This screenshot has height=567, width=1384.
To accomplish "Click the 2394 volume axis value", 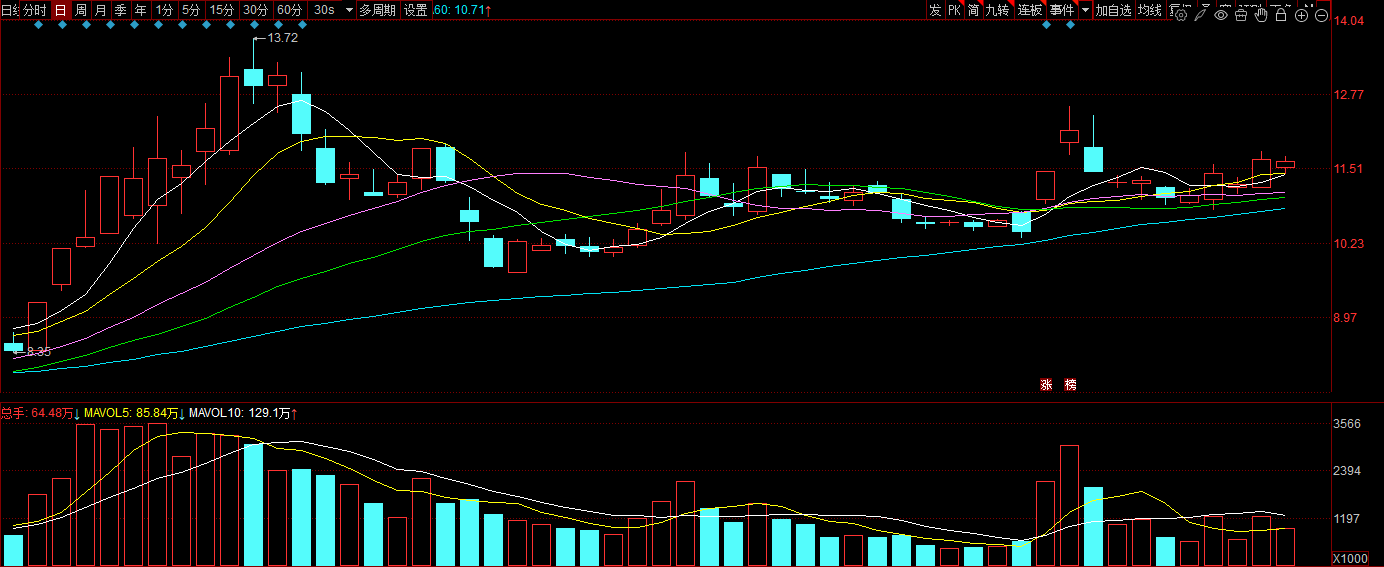I will click(x=1348, y=471).
